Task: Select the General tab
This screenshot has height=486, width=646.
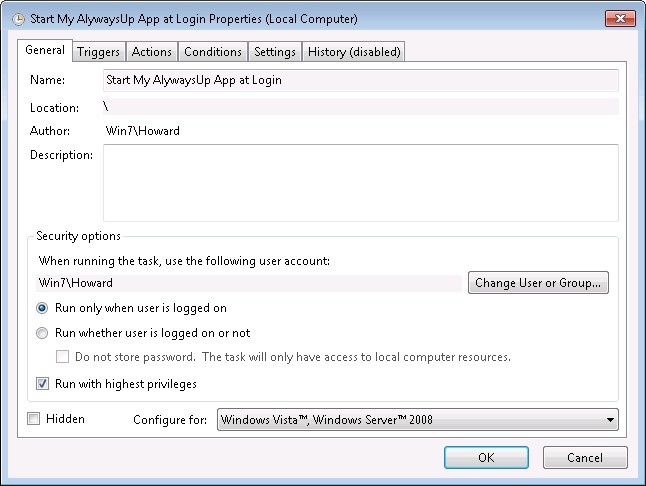Action: click(45, 50)
